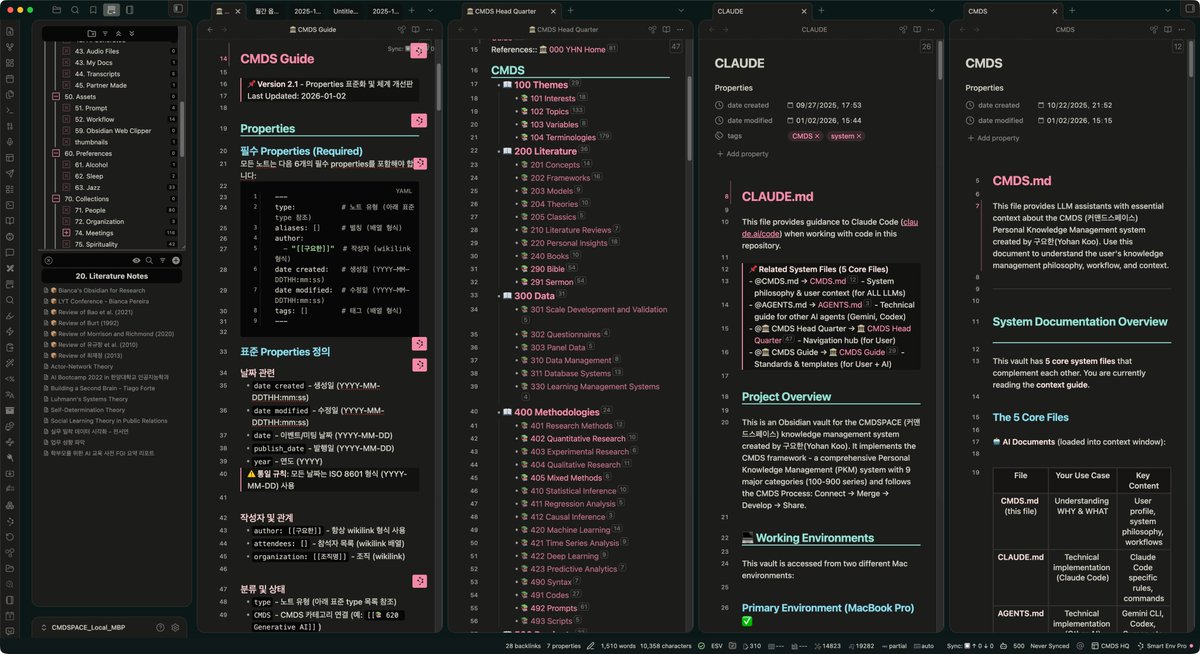The height and width of the screenshot is (654, 1200).
Task: Open the 101 Interests link
Action: click(552, 98)
